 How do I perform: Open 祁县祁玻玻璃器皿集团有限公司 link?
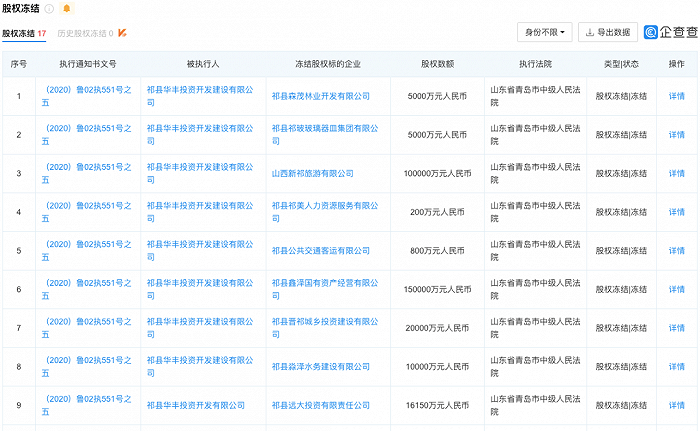click(324, 134)
